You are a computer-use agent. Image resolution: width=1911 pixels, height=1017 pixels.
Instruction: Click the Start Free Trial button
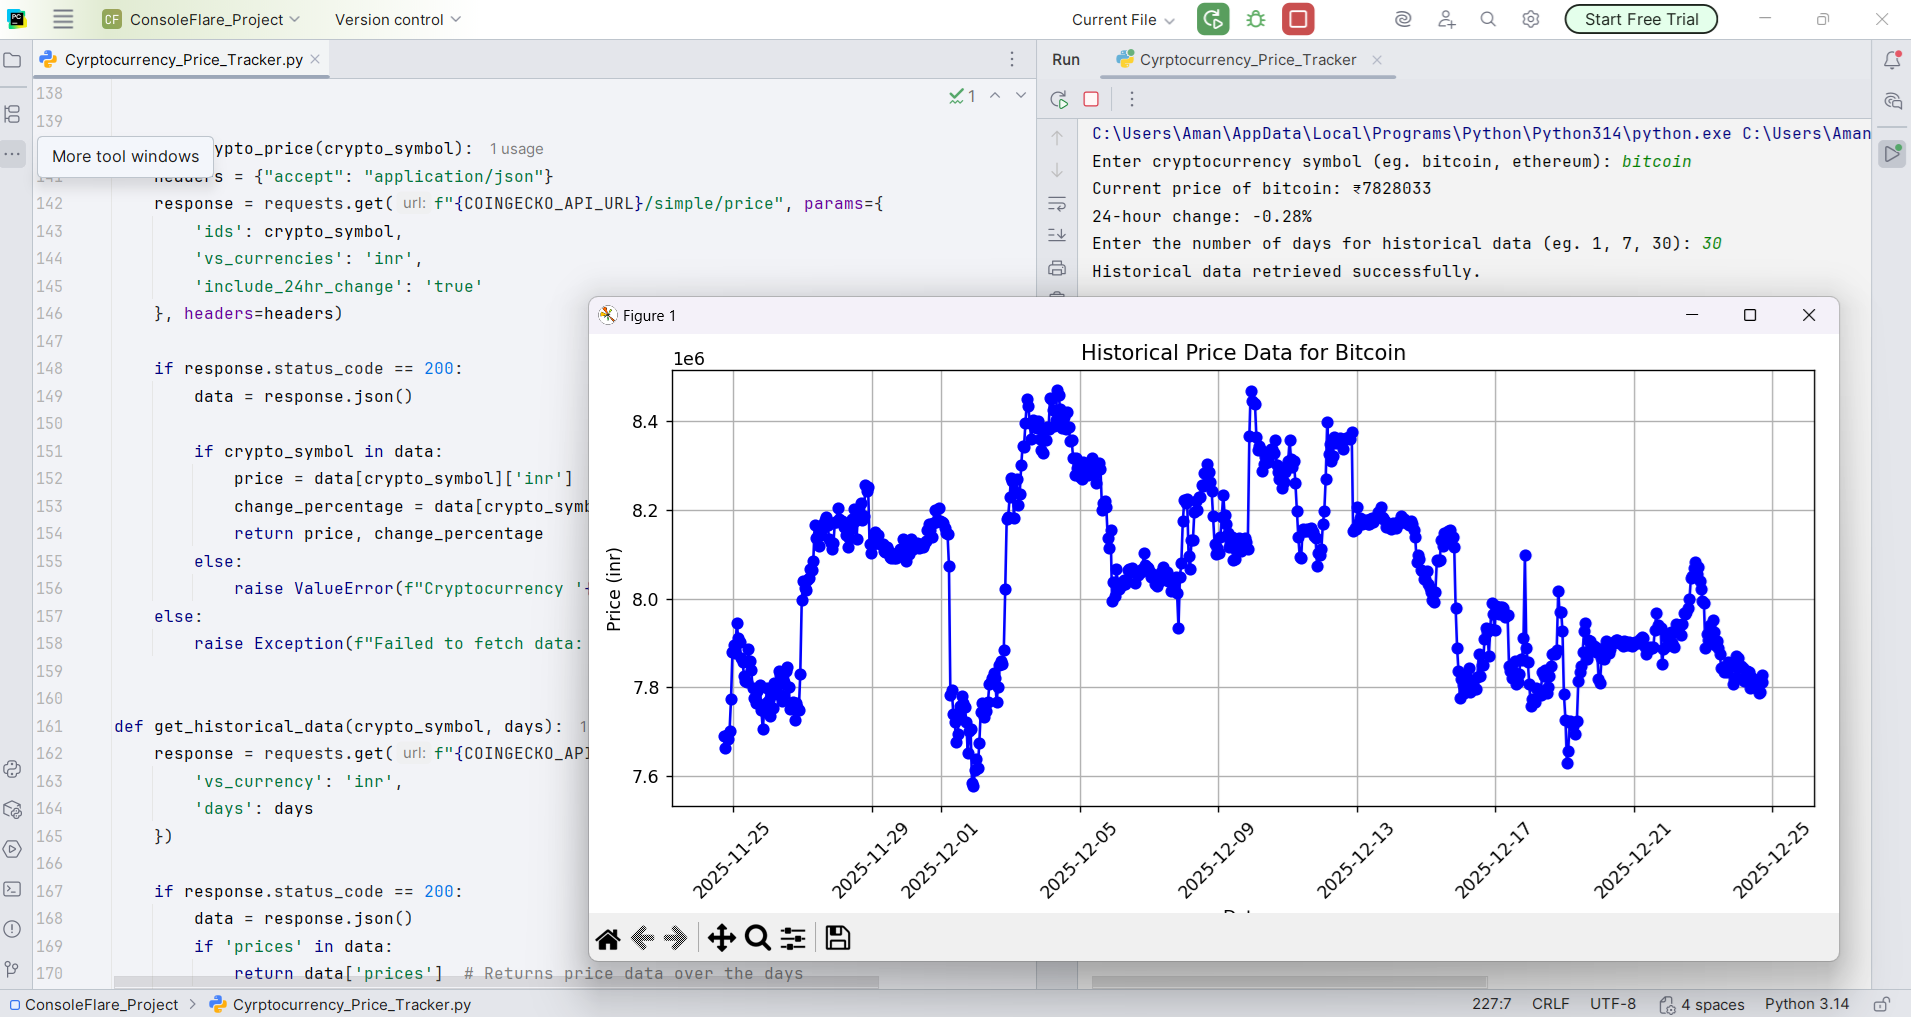tap(1640, 19)
